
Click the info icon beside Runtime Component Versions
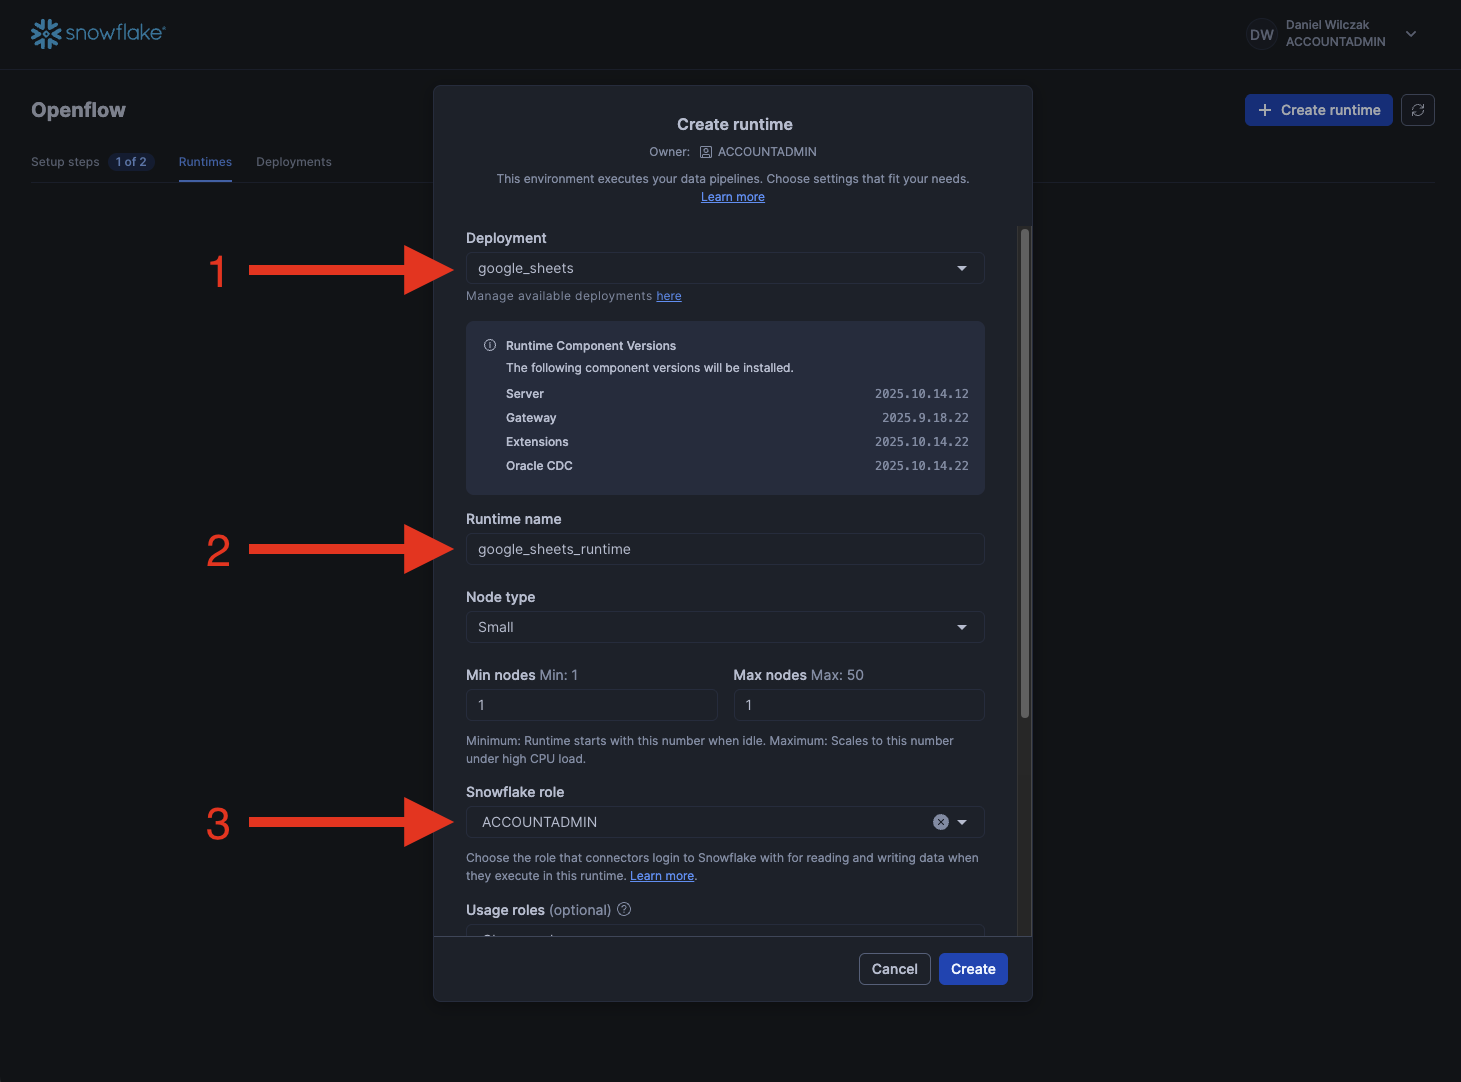point(490,346)
